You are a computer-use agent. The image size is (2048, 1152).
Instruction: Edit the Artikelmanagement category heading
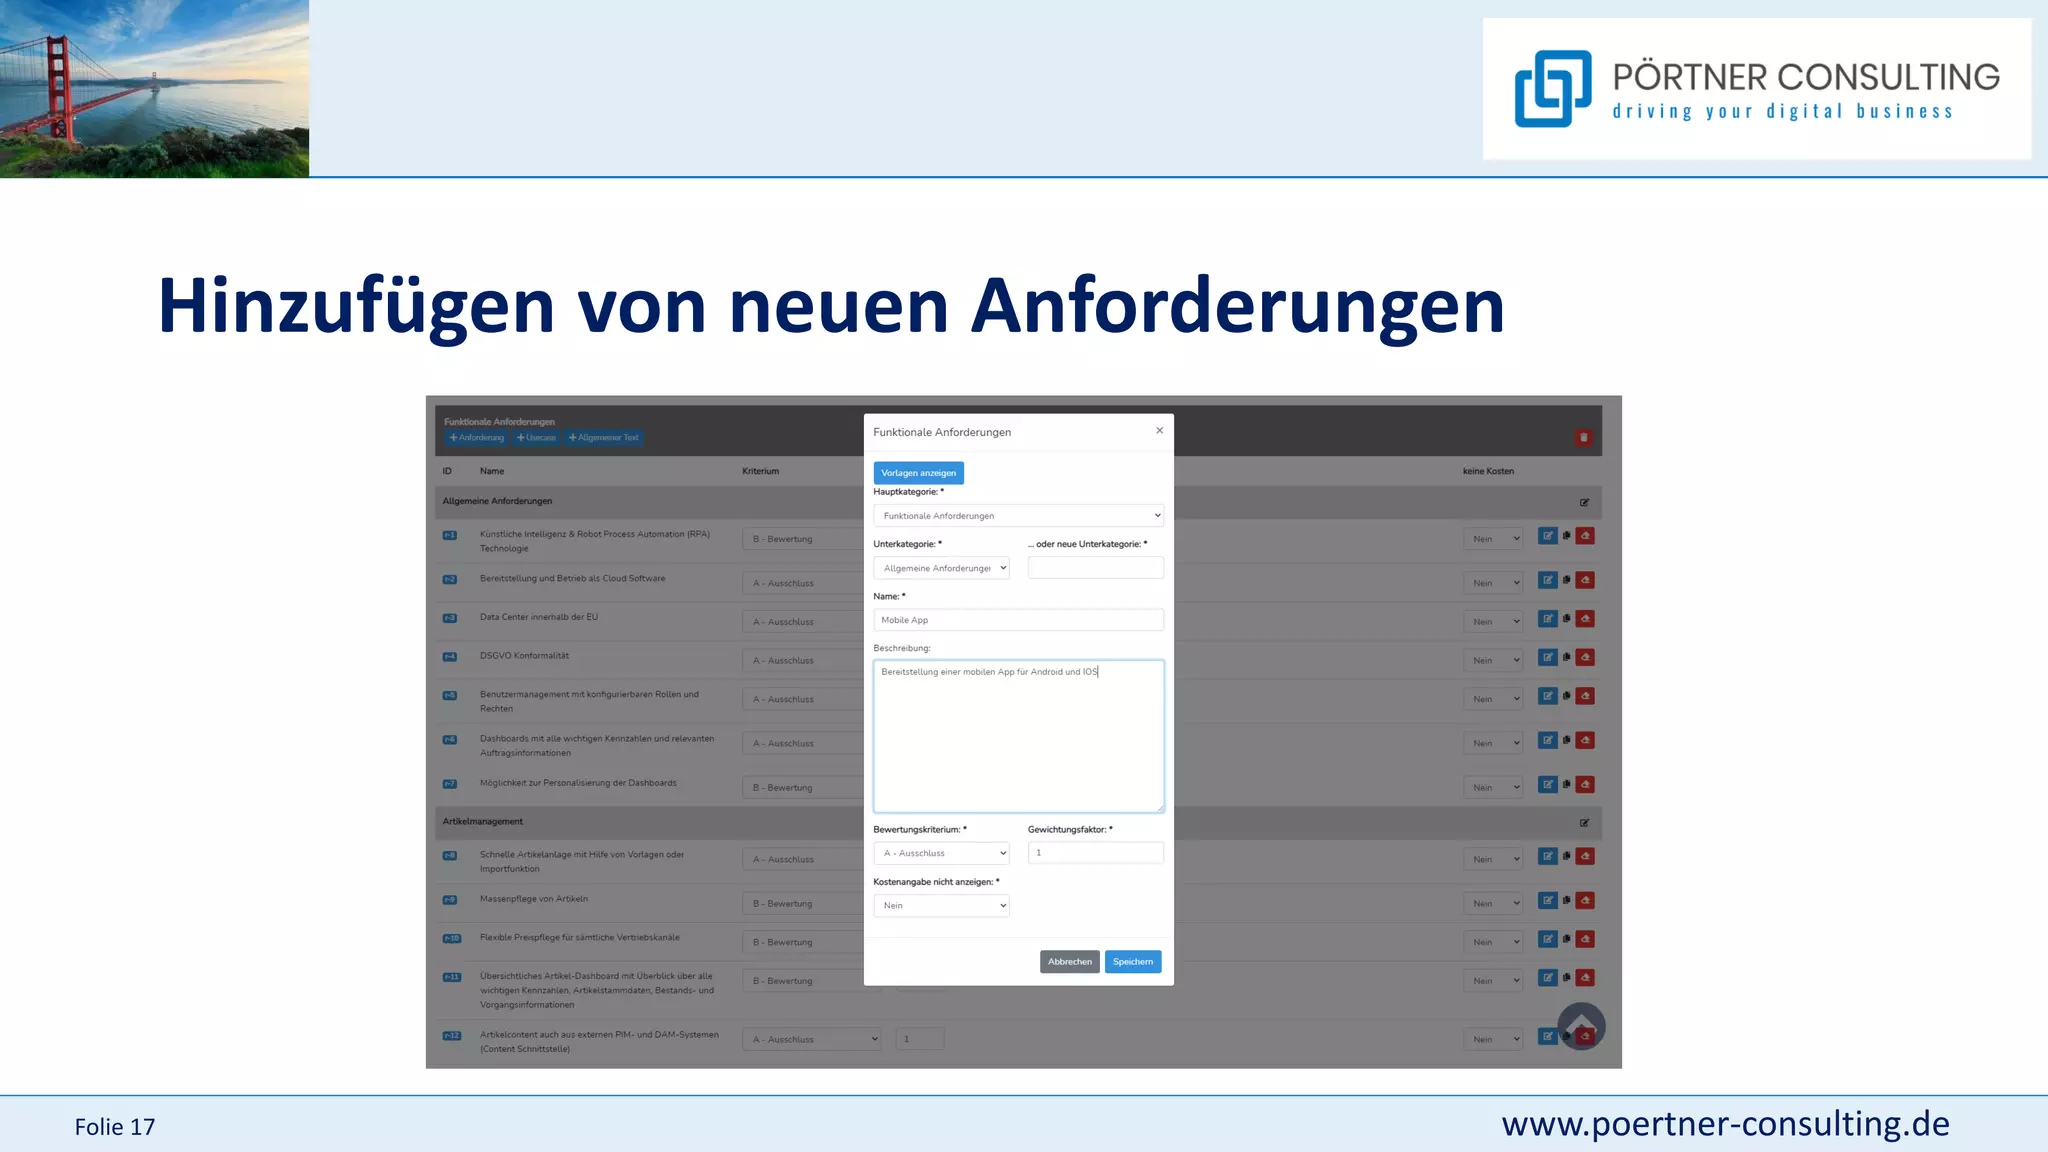pos(1584,823)
